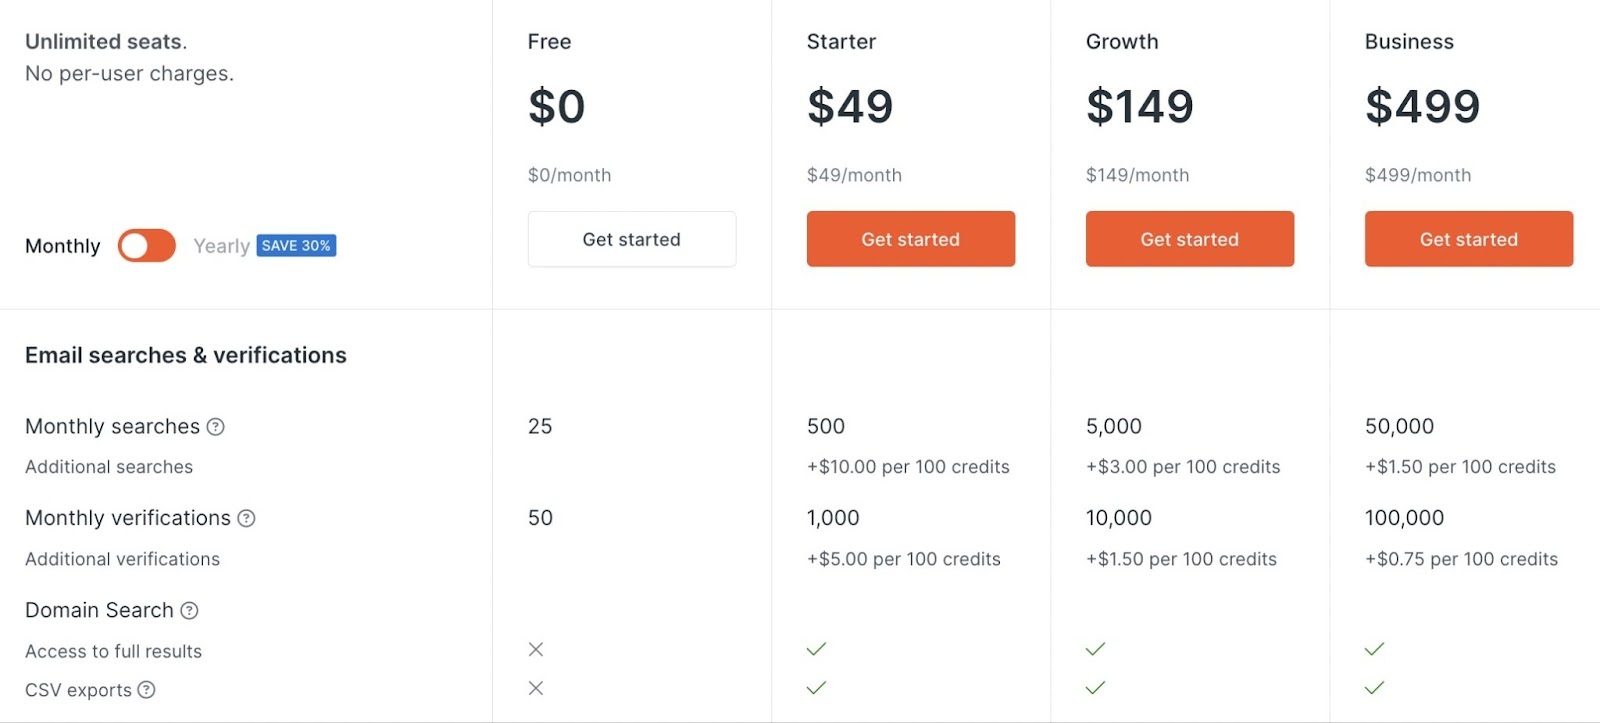Select the Yearly billing label
The width and height of the screenshot is (1600, 723).
[221, 246]
